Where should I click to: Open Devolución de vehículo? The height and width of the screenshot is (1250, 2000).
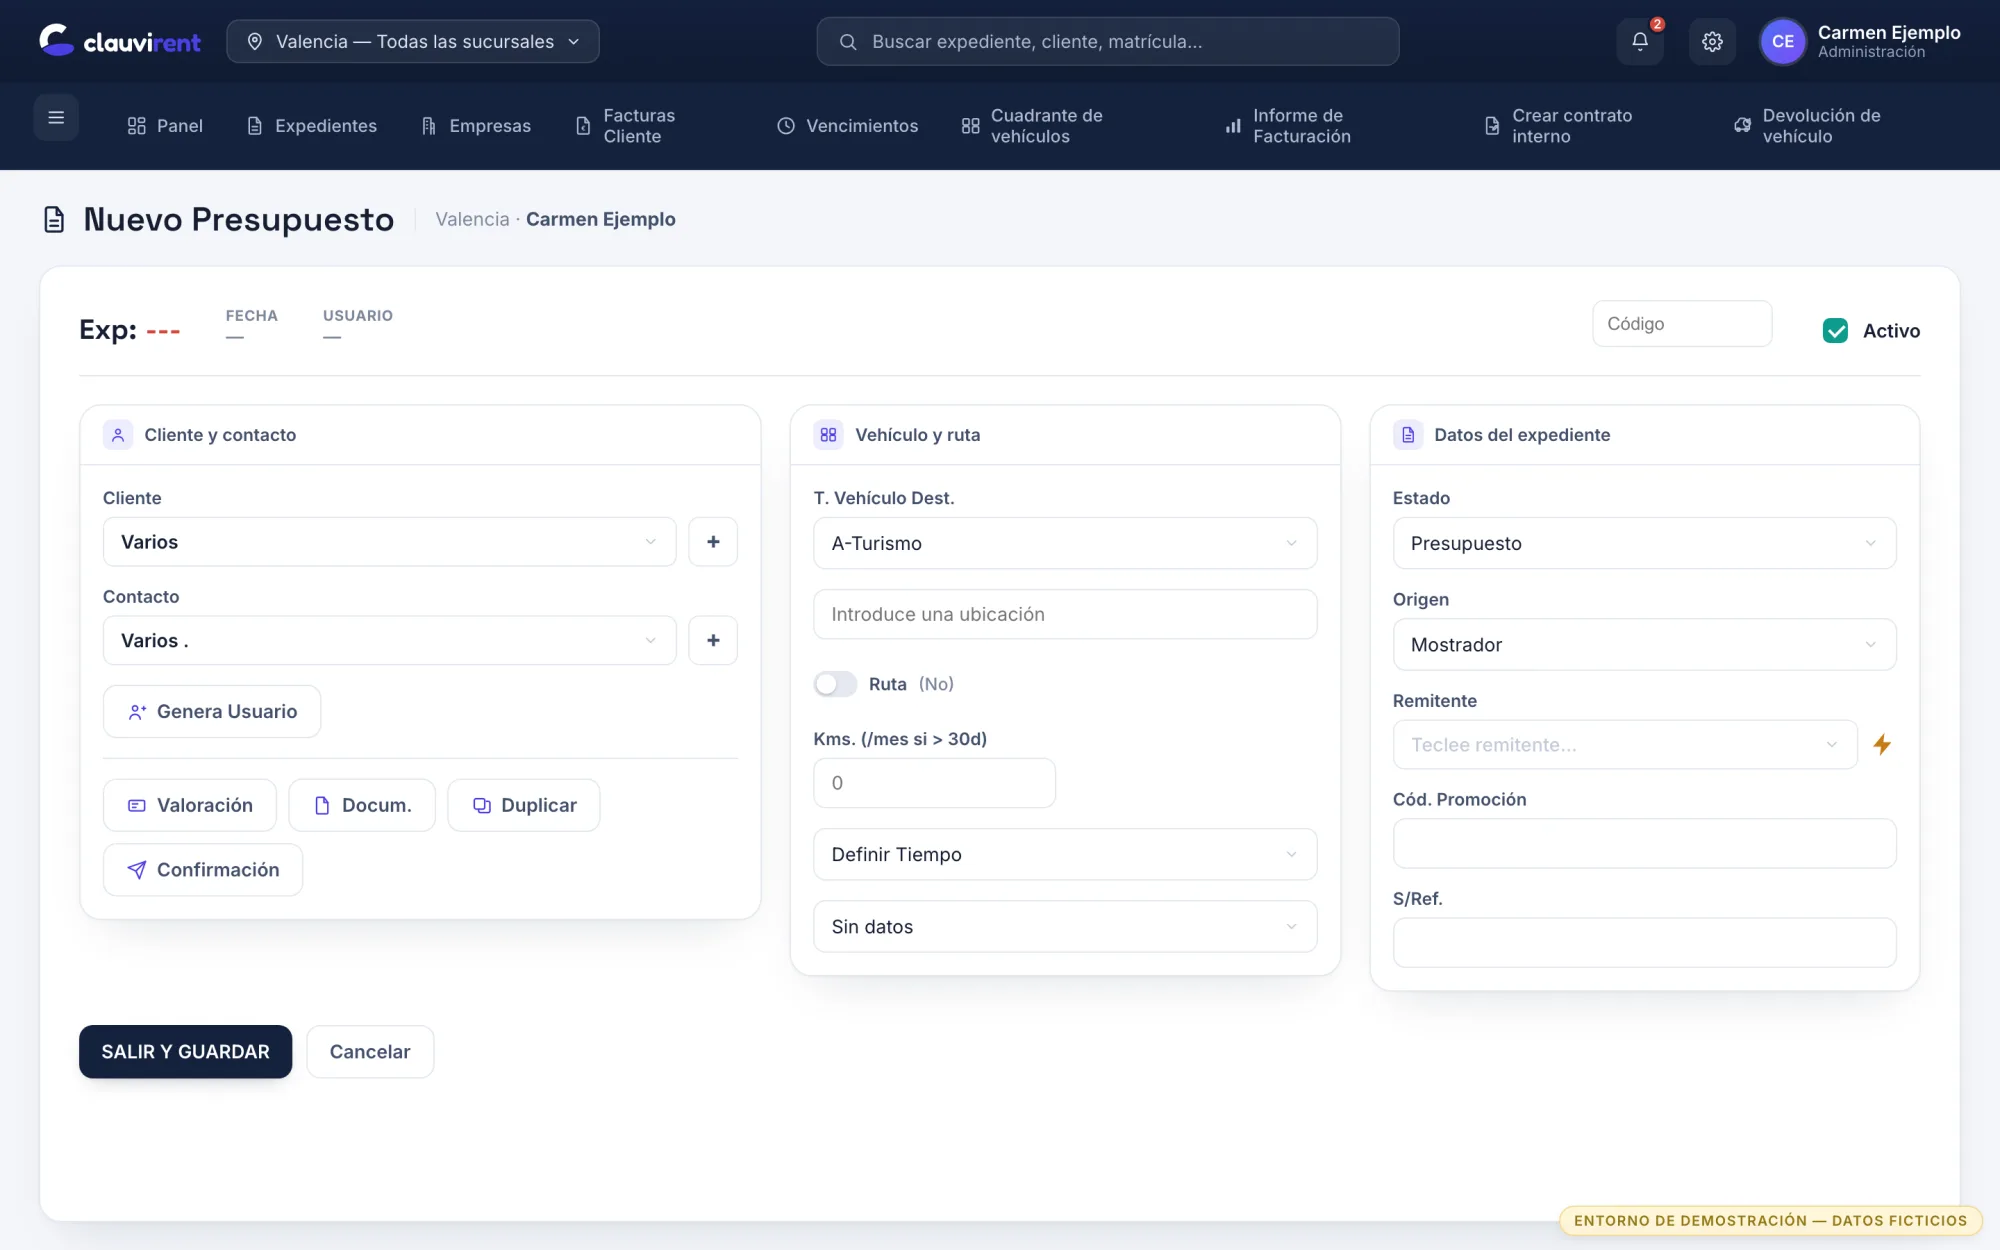1807,126
